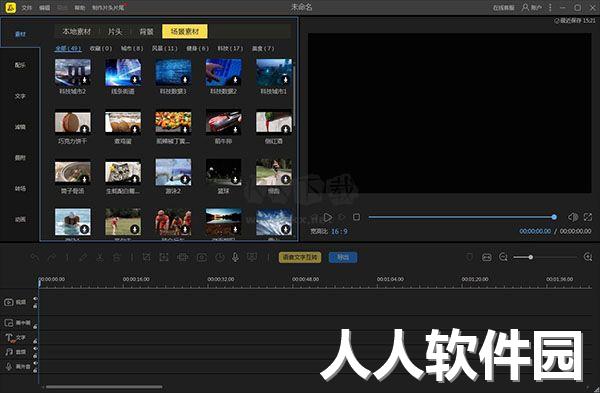Zoom out the timeline
600x393 pixels.
coord(503,257)
